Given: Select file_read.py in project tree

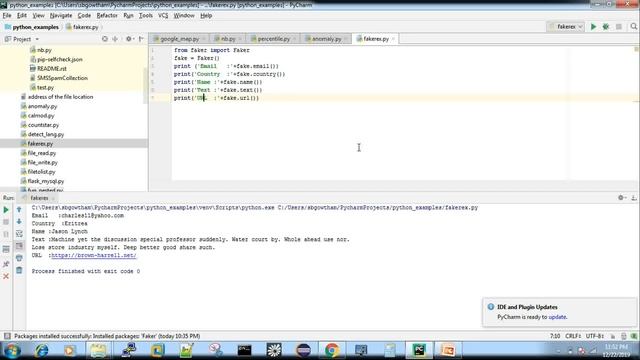Looking at the screenshot, I should (42, 153).
